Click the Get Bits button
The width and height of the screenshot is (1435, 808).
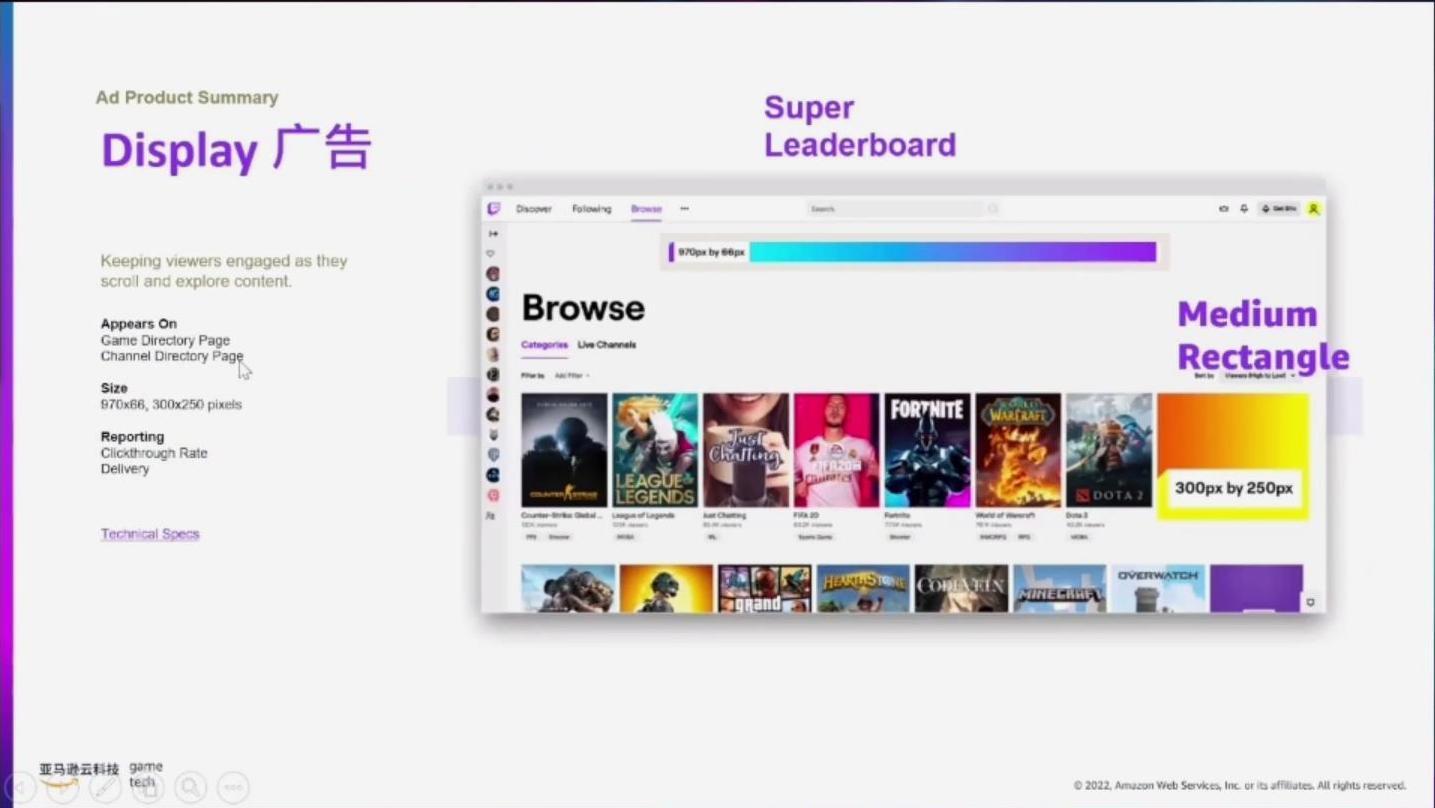1279,209
